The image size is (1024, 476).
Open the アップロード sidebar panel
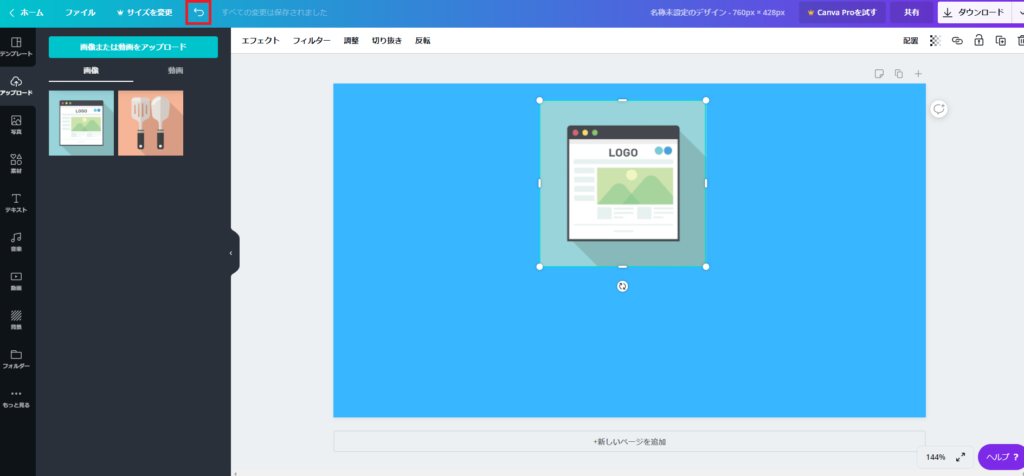(16, 86)
